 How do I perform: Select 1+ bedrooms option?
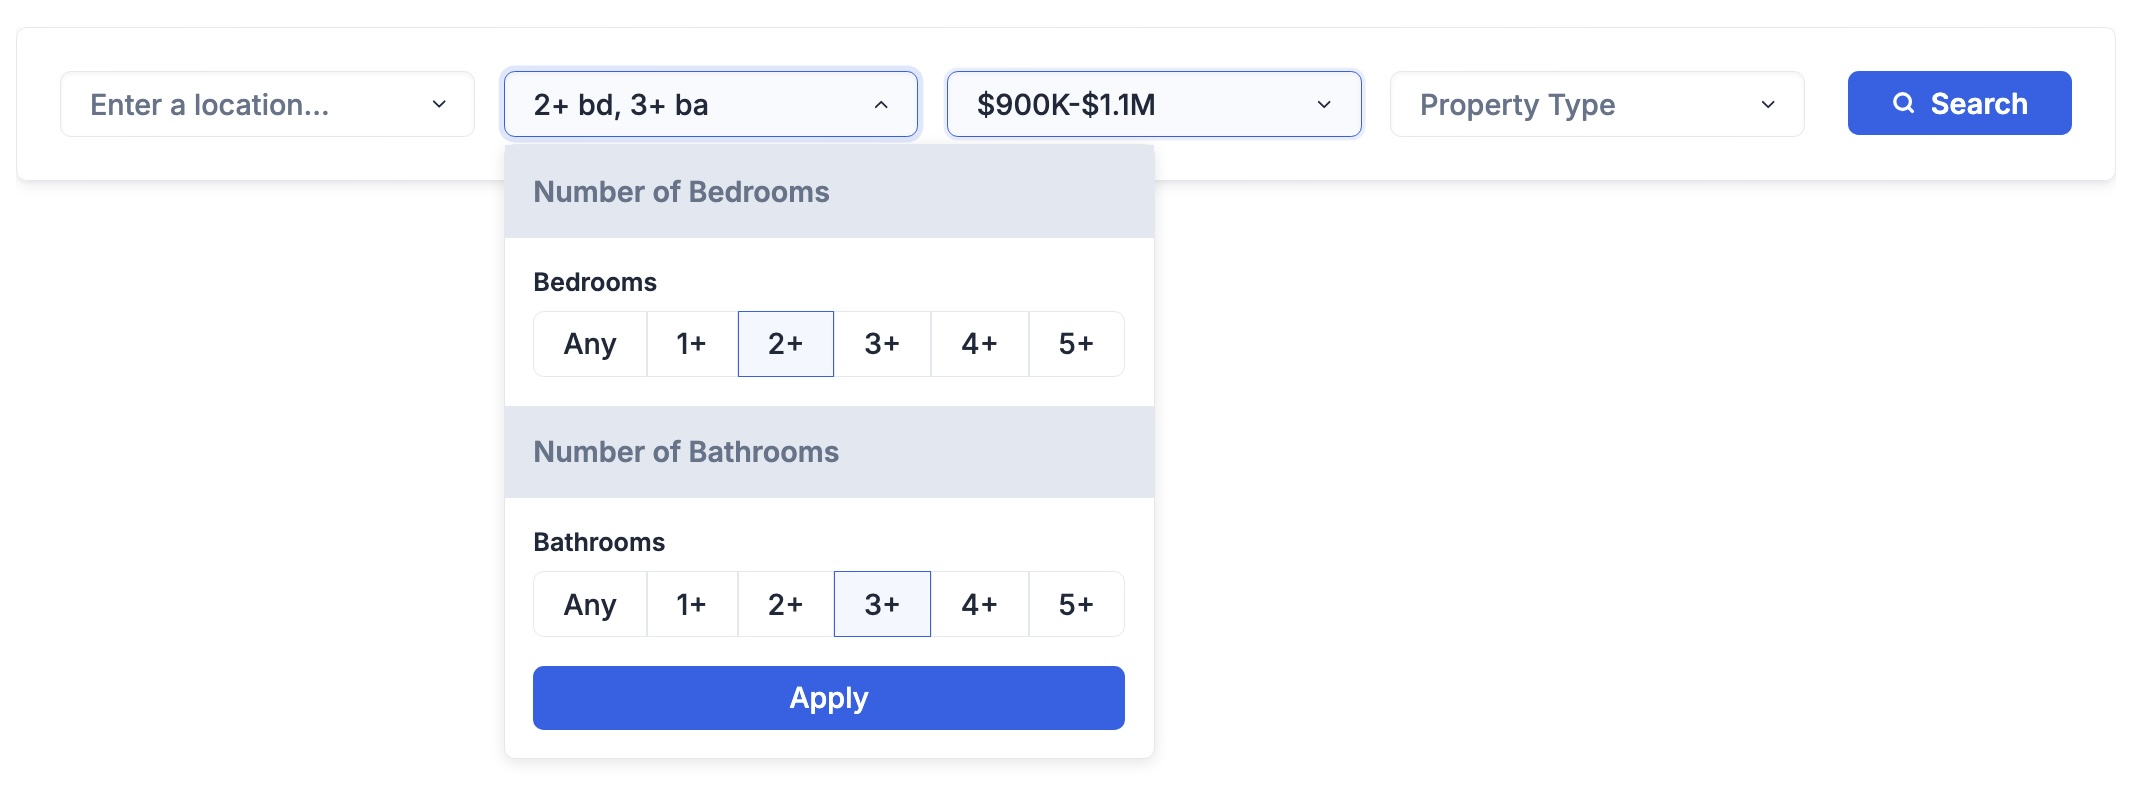pos(692,344)
